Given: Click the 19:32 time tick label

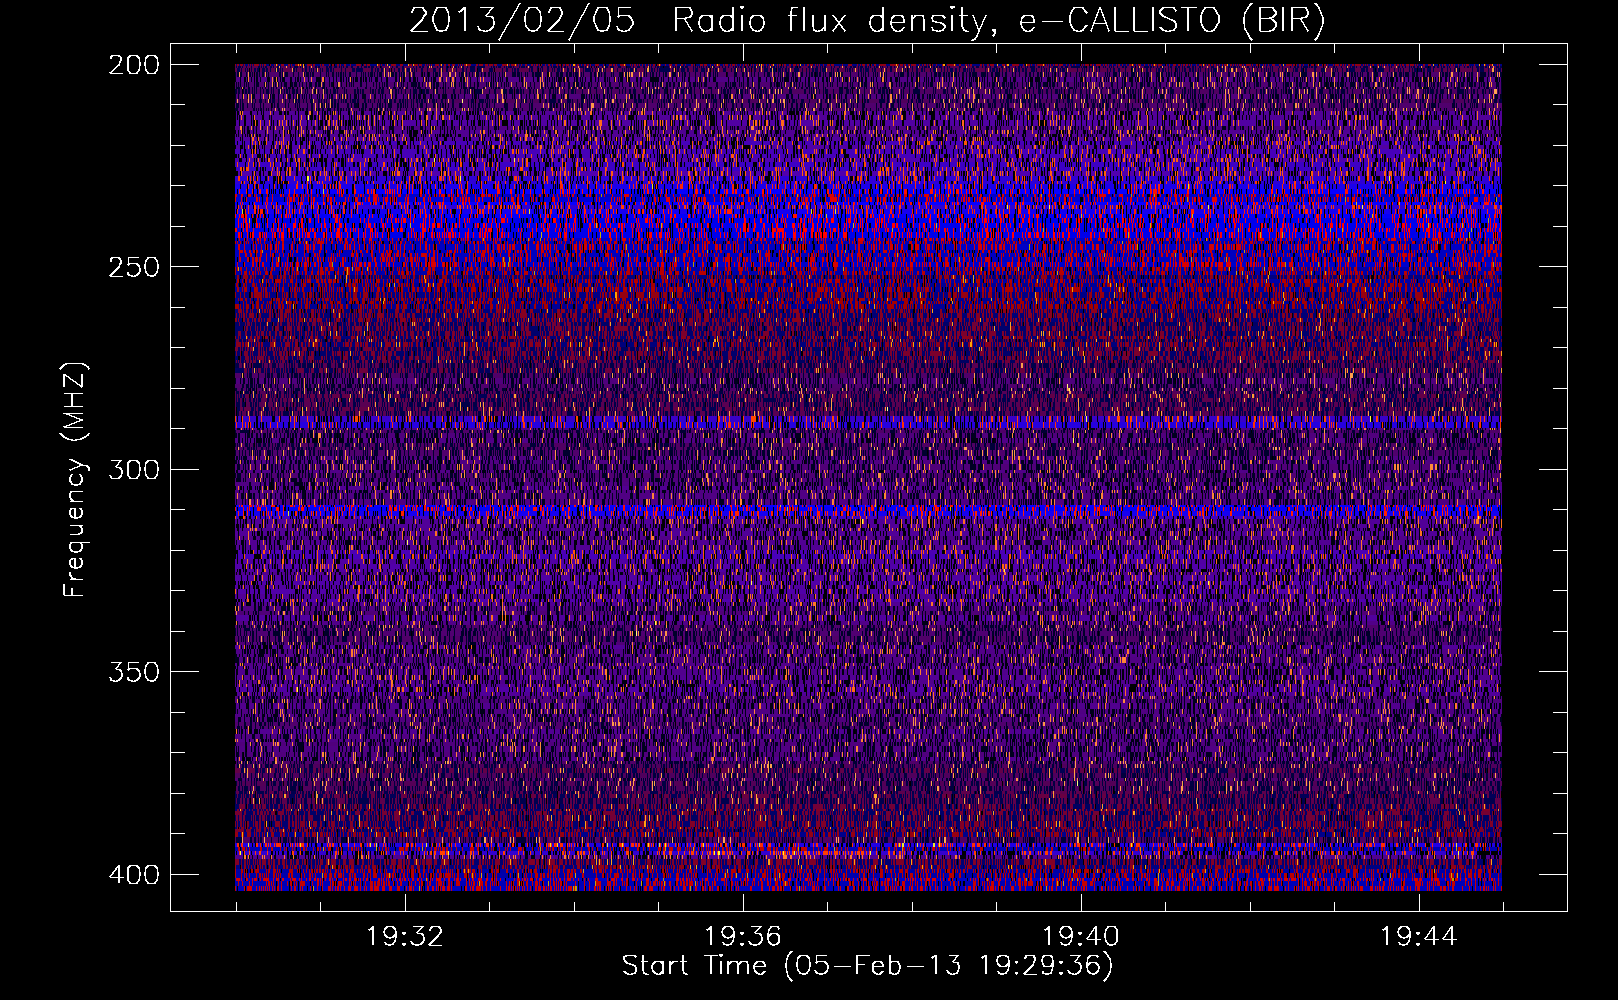Looking at the screenshot, I should pyautogui.click(x=405, y=937).
